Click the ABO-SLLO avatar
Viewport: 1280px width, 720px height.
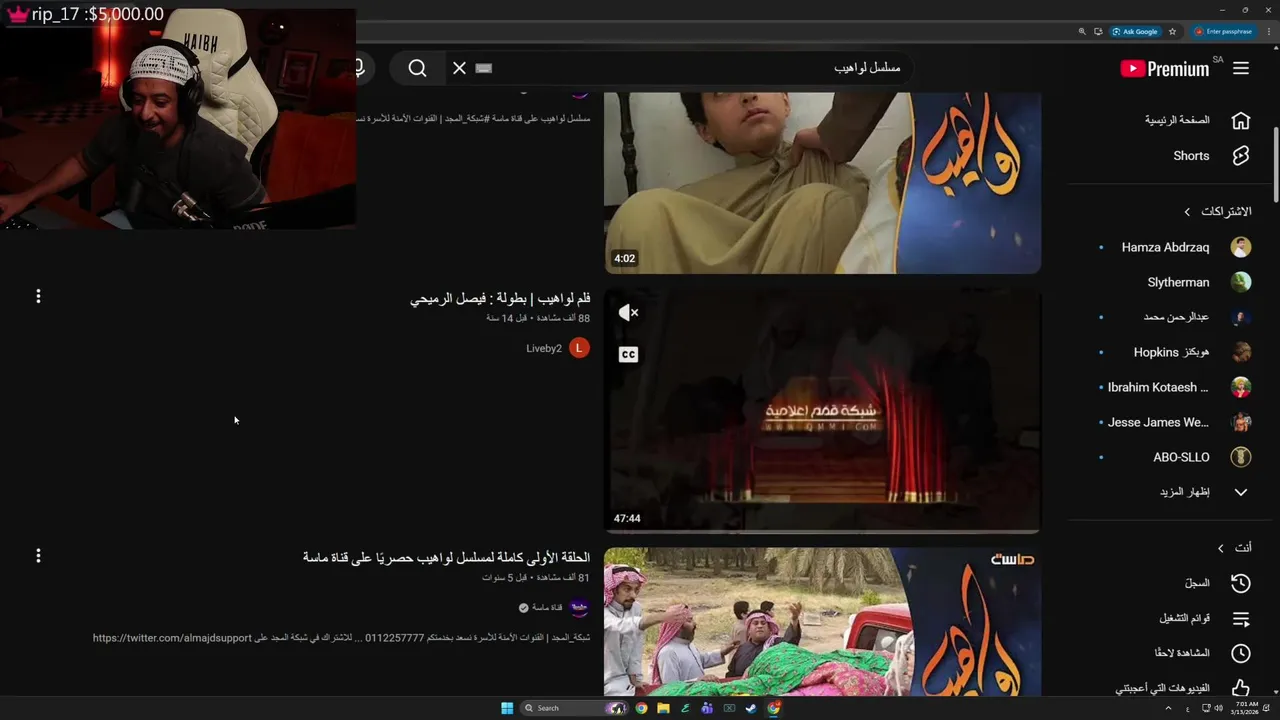click(x=1241, y=457)
